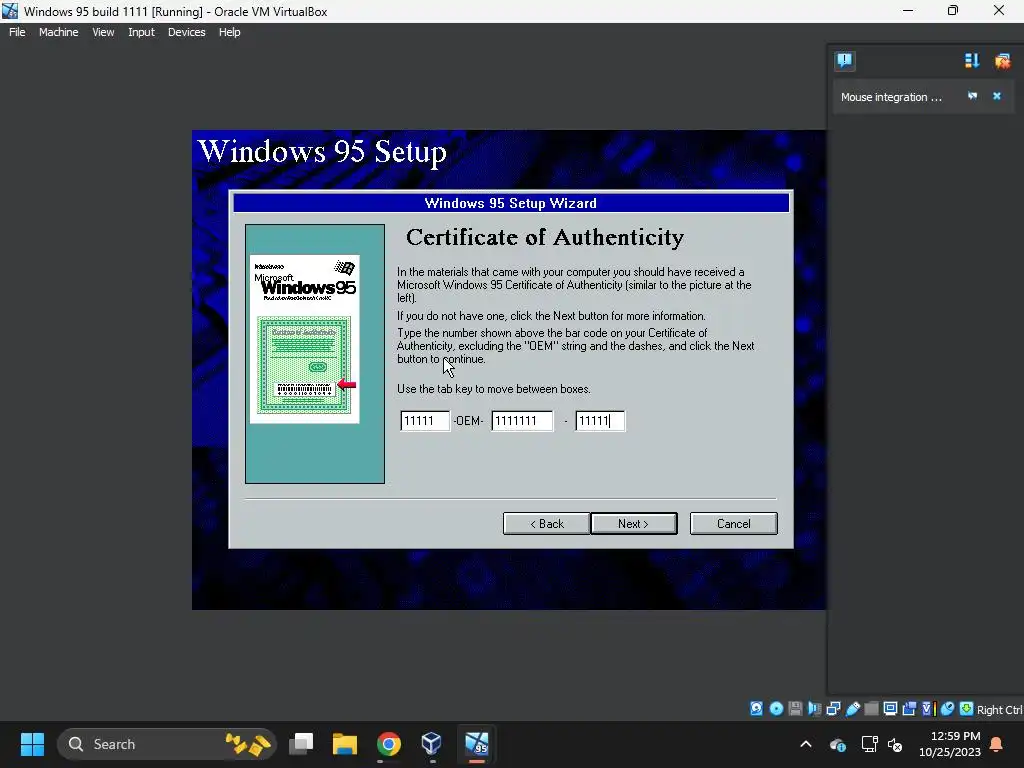The width and height of the screenshot is (1024, 768).
Task: Show hidden system tray icons
Action: pos(806,744)
